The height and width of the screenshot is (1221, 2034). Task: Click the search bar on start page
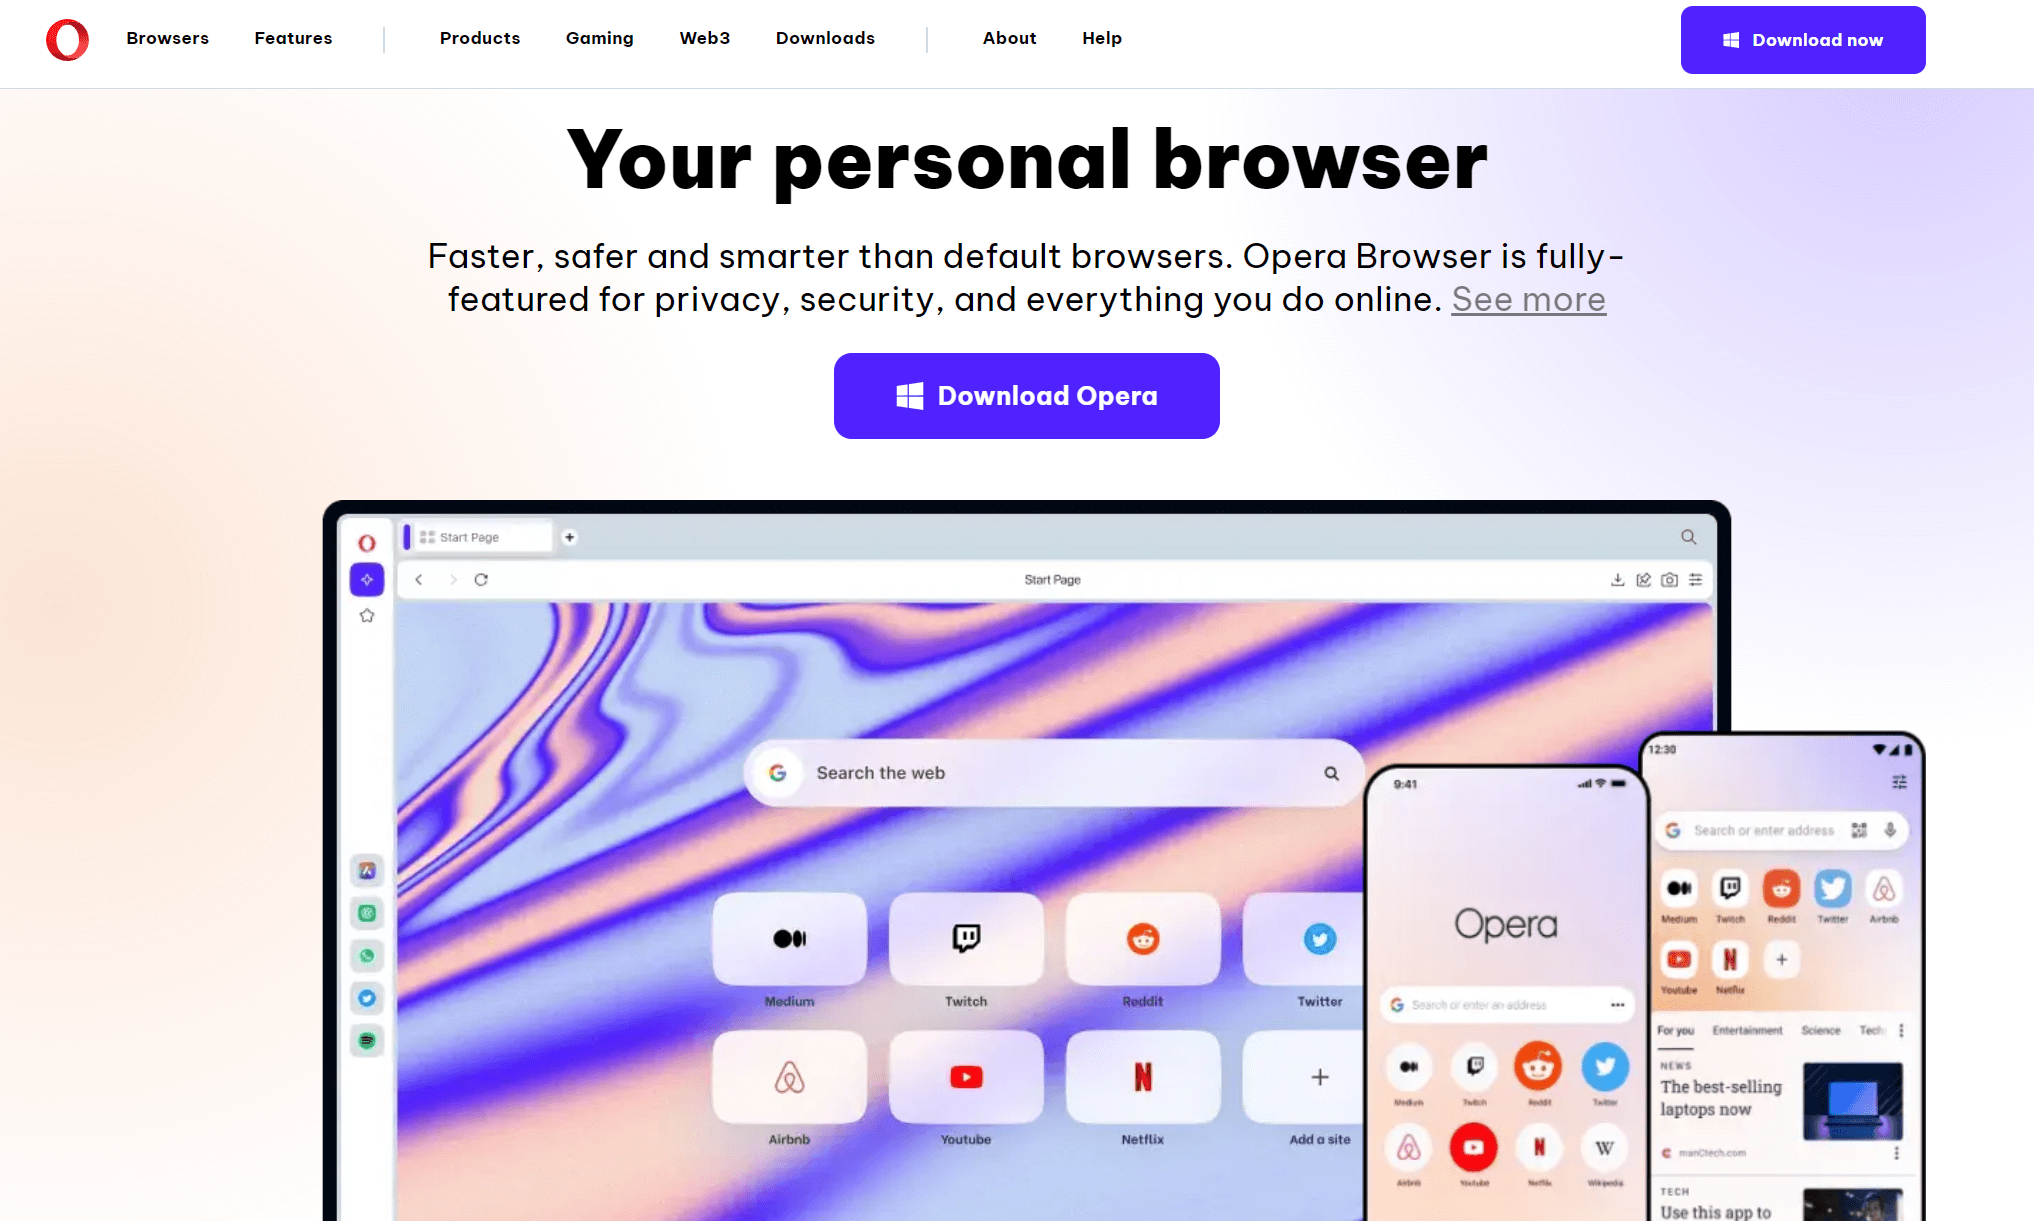[x=1052, y=772]
